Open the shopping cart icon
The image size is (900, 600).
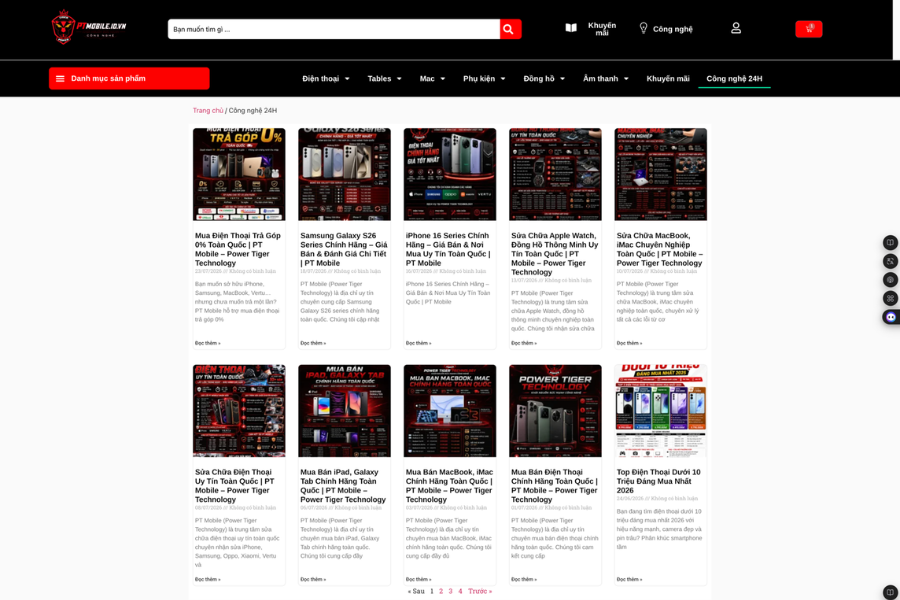click(809, 29)
